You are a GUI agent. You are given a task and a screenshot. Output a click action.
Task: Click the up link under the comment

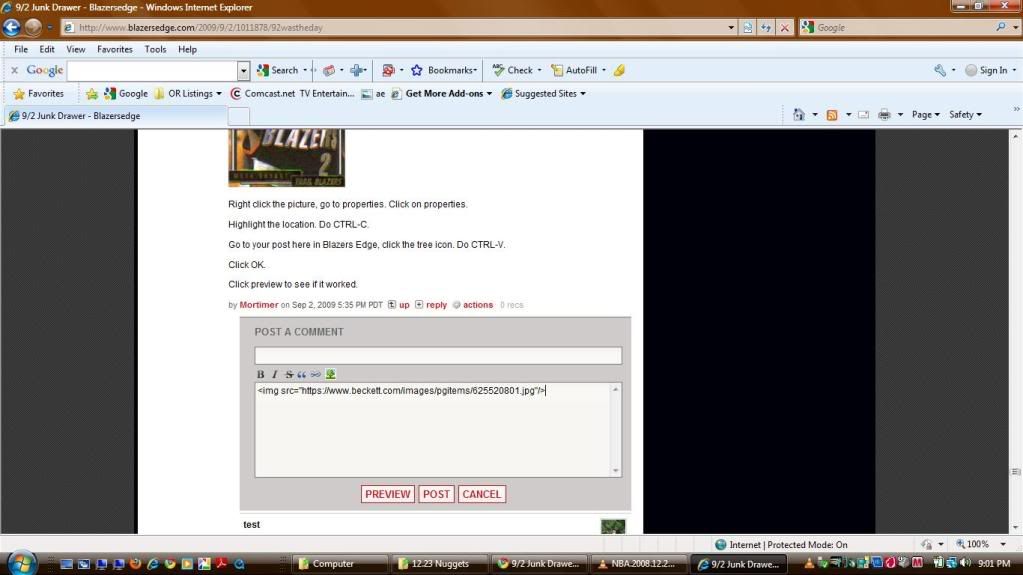405,305
